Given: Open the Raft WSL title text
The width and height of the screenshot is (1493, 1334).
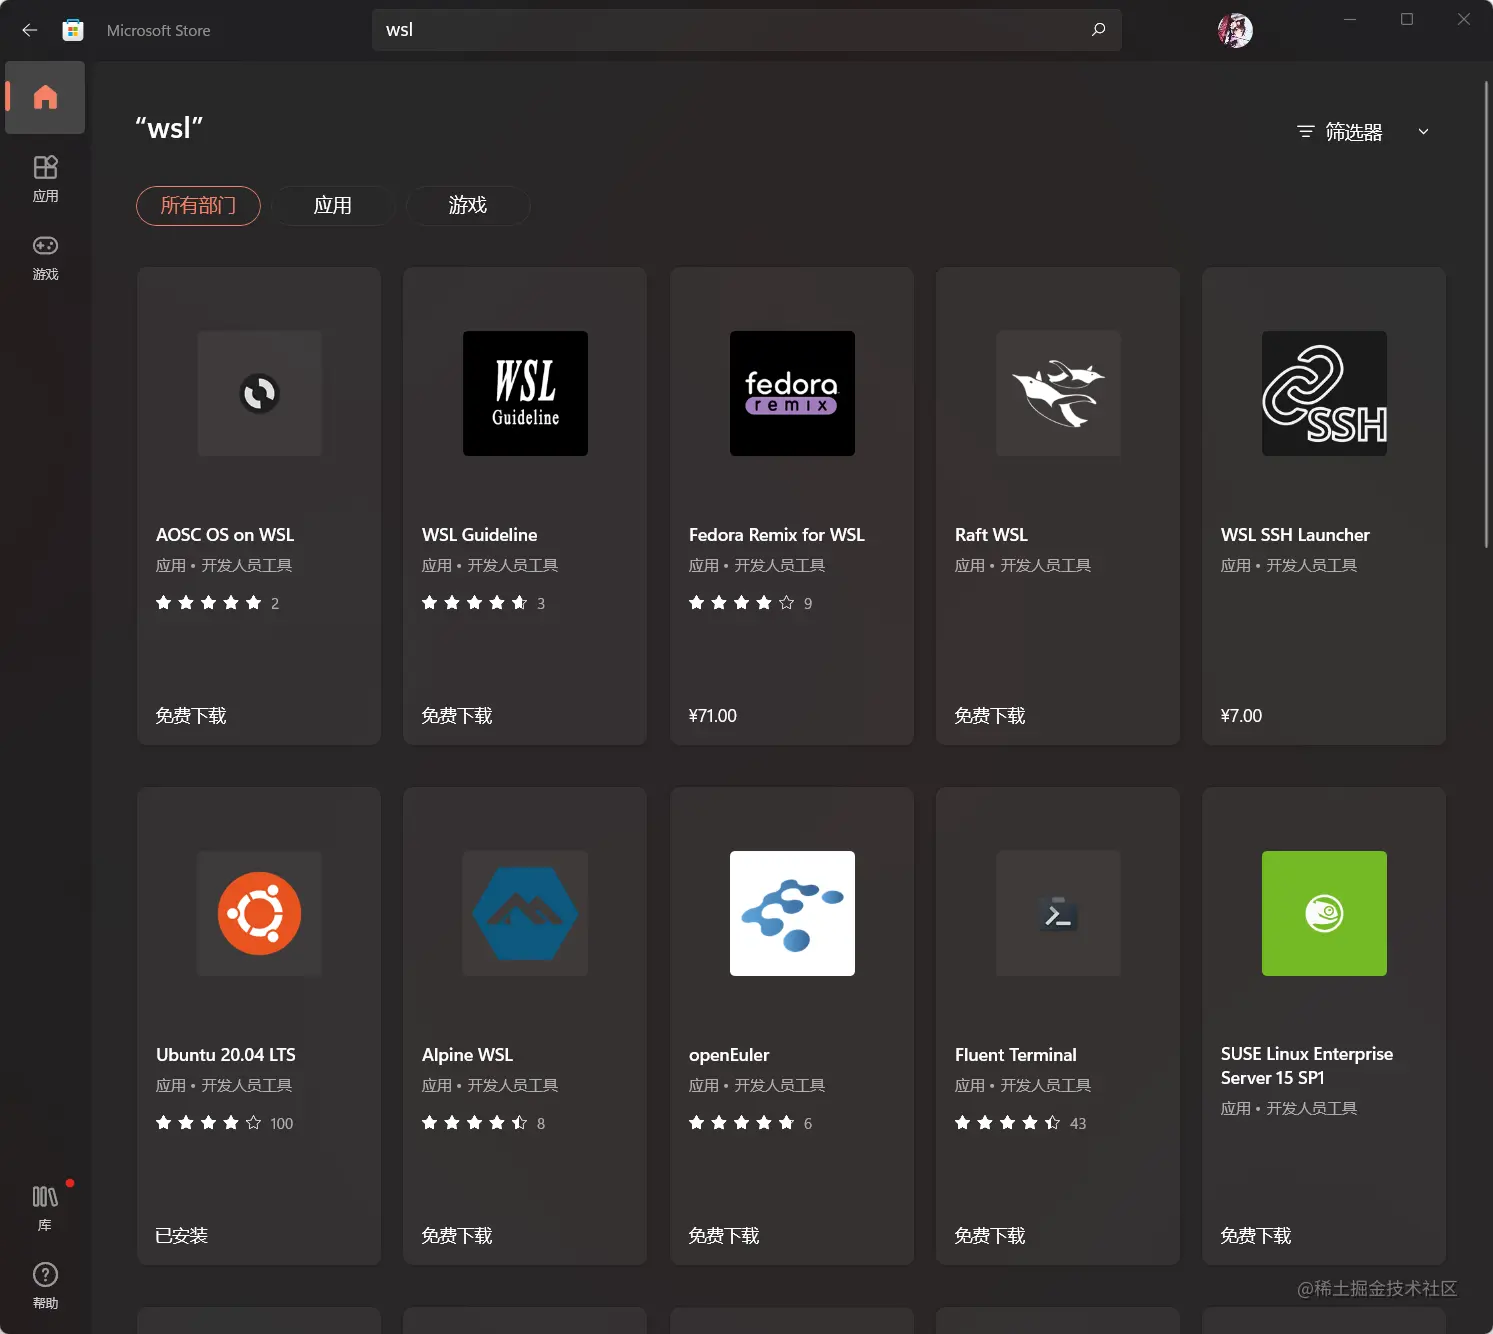Looking at the screenshot, I should pos(991,535).
